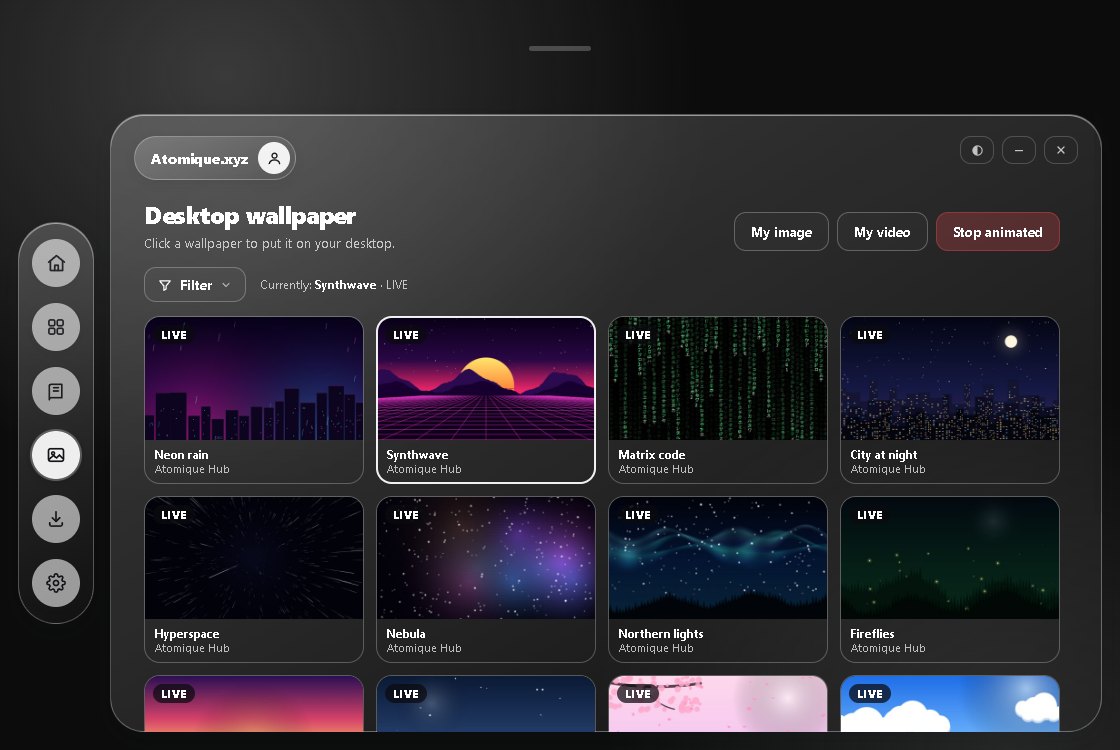Open the notes sidebar icon
This screenshot has height=750, width=1120.
56,391
